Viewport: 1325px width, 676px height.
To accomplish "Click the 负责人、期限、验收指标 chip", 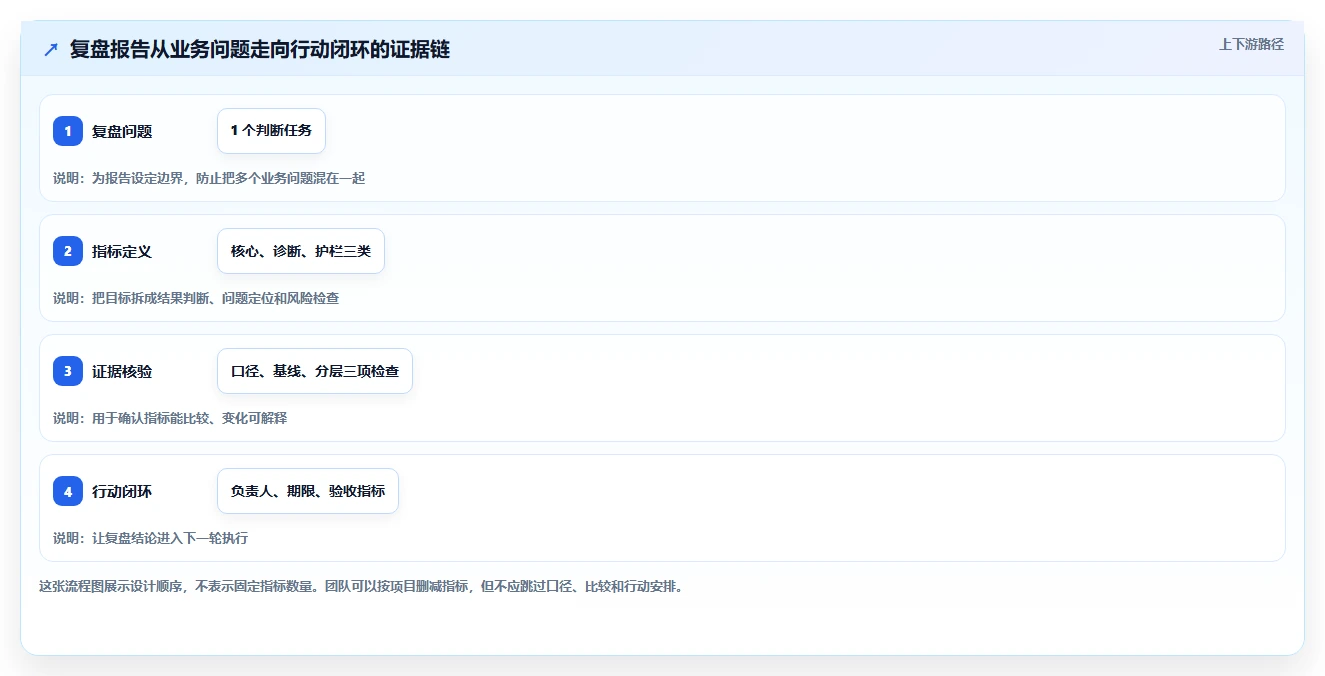I will click(308, 491).
